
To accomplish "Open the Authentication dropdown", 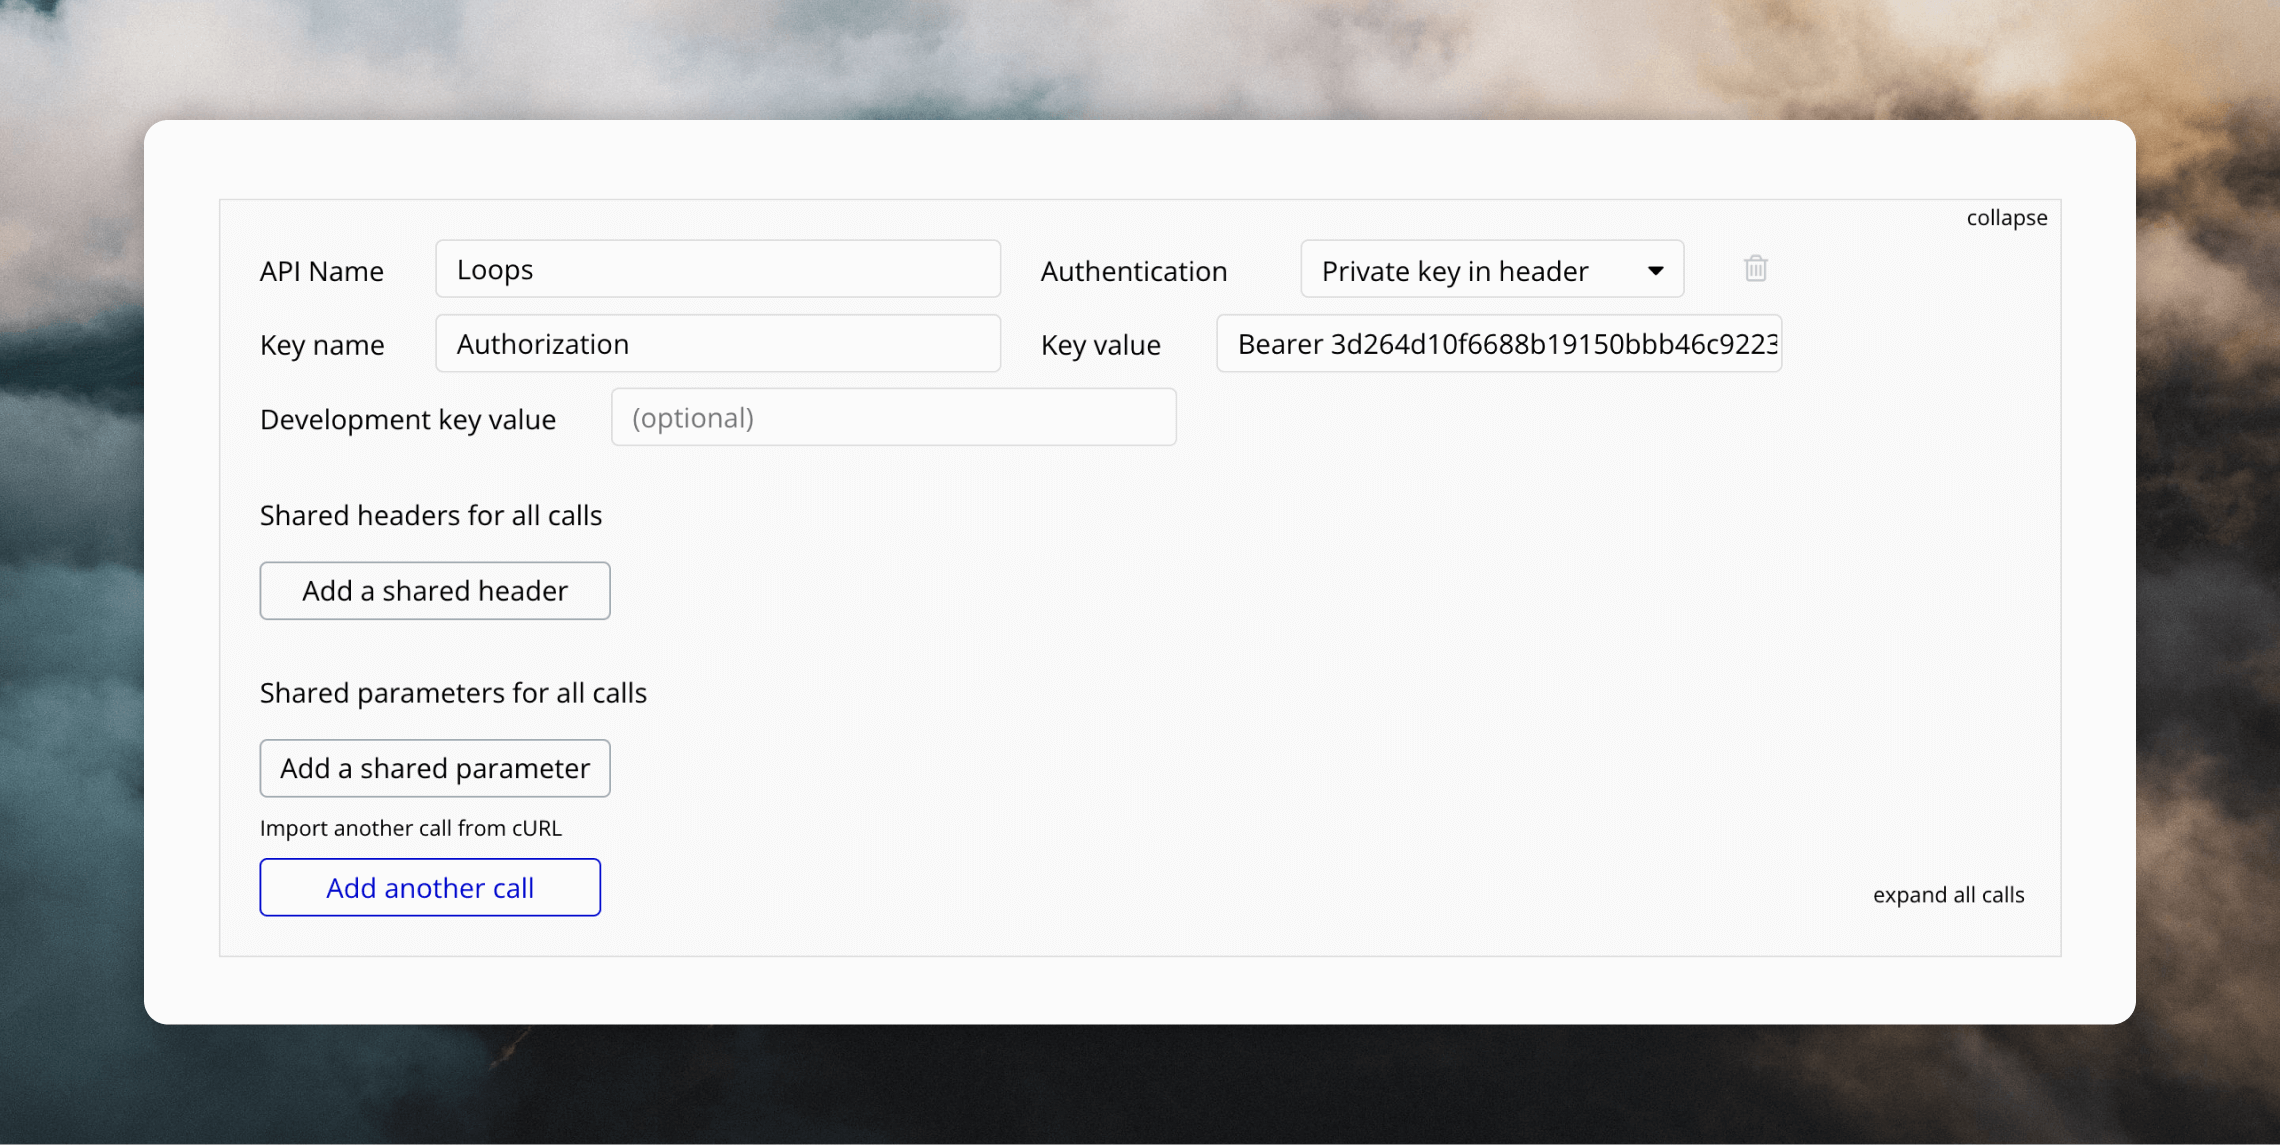I will tap(1492, 269).
